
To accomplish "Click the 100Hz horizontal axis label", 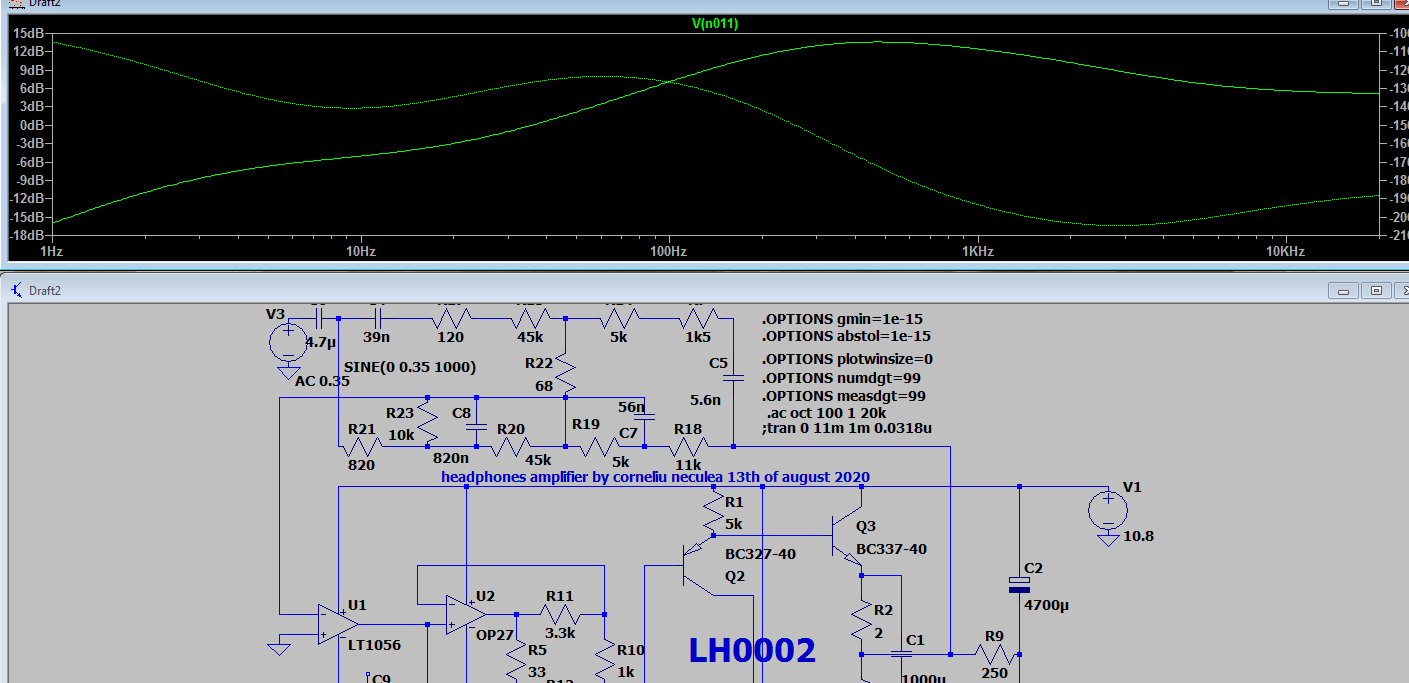I will pyautogui.click(x=668, y=251).
